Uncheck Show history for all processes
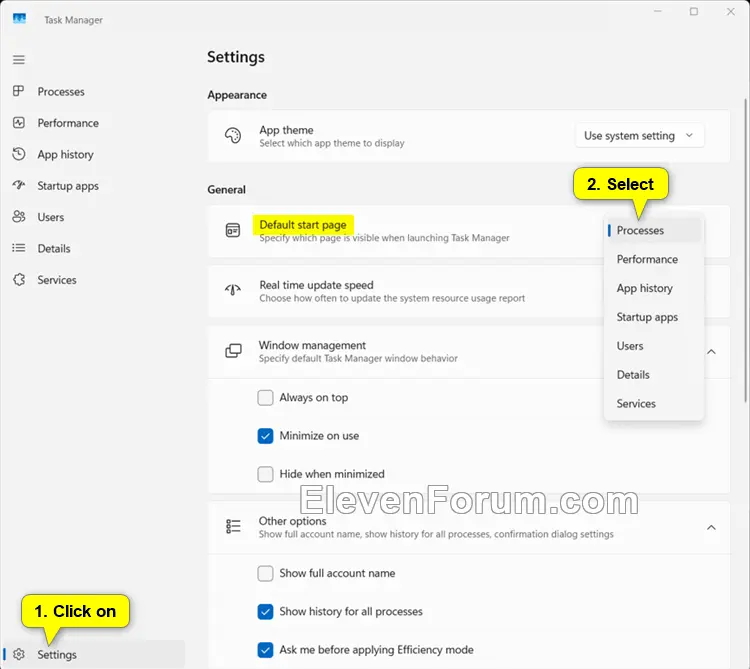The height and width of the screenshot is (669, 750). [265, 611]
